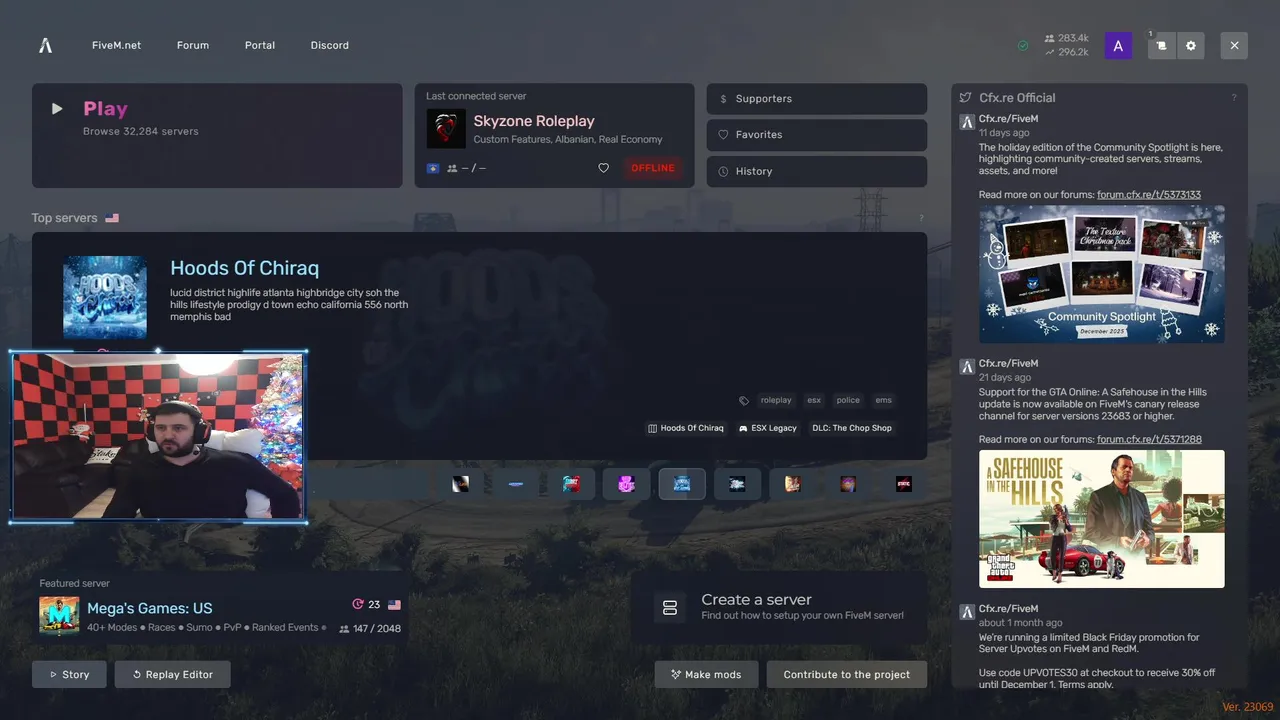Open the Hoods Of Chiraq server title
Viewport: 1280px width, 720px height.
tap(245, 268)
